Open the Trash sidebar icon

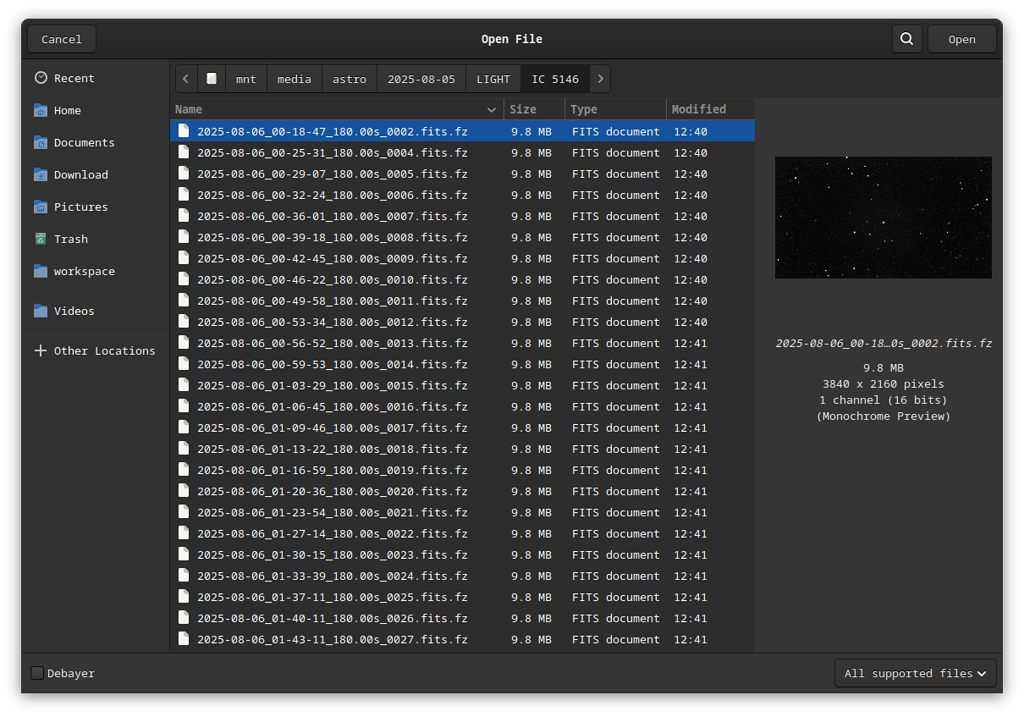coord(42,238)
